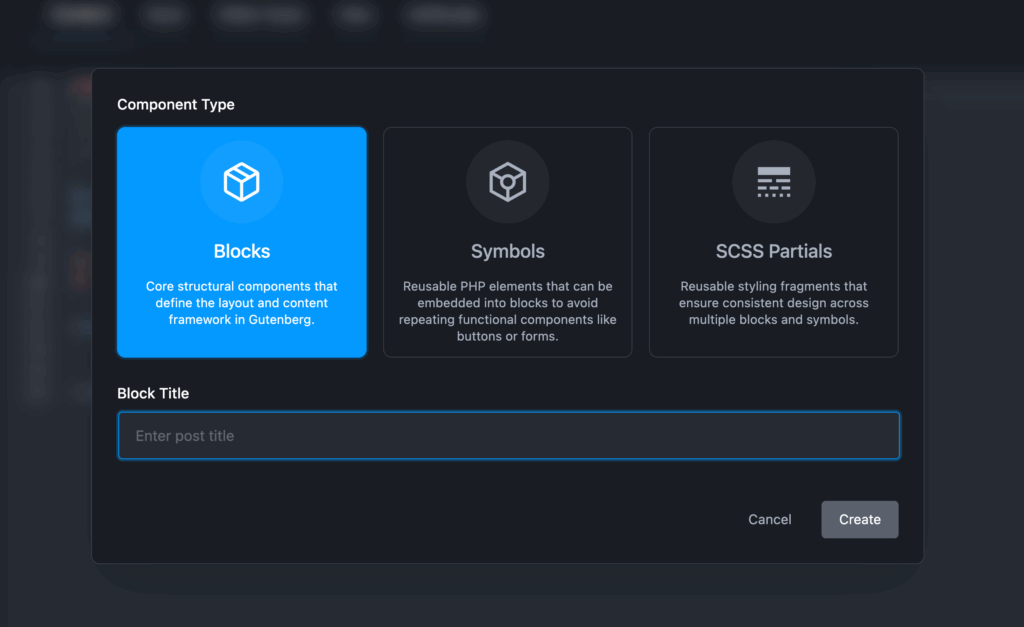
Task: Click the Symbols hexagon icon
Action: [x=507, y=182]
